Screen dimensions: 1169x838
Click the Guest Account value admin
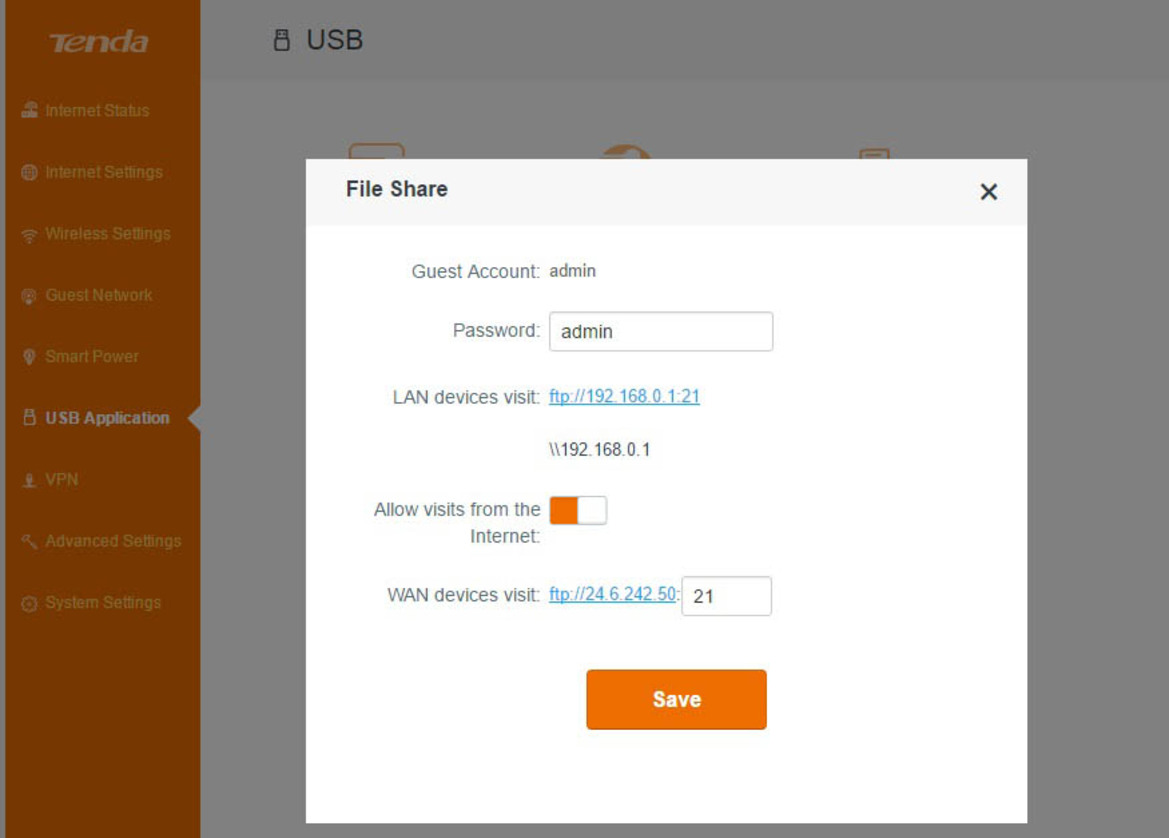coord(573,271)
